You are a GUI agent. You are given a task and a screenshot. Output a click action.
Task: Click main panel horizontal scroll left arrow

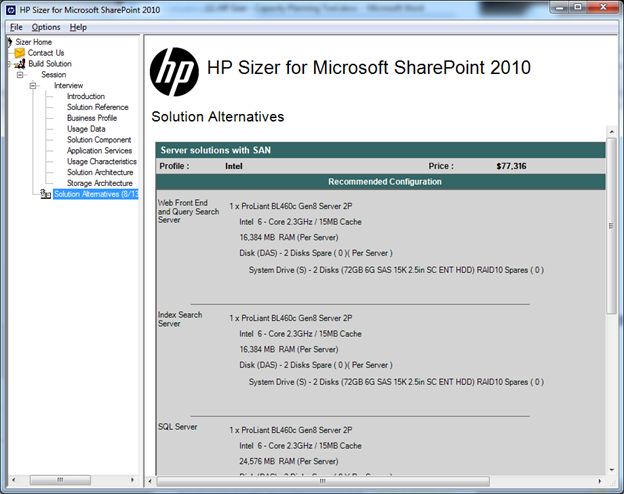coord(150,481)
